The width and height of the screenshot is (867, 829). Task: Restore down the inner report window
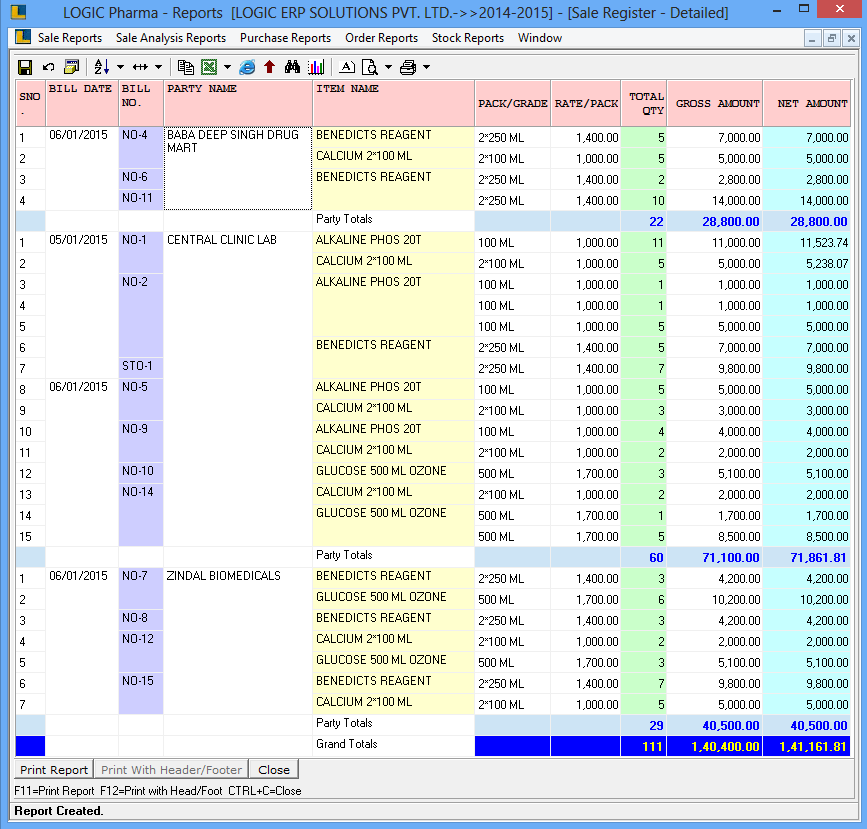[x=832, y=39]
